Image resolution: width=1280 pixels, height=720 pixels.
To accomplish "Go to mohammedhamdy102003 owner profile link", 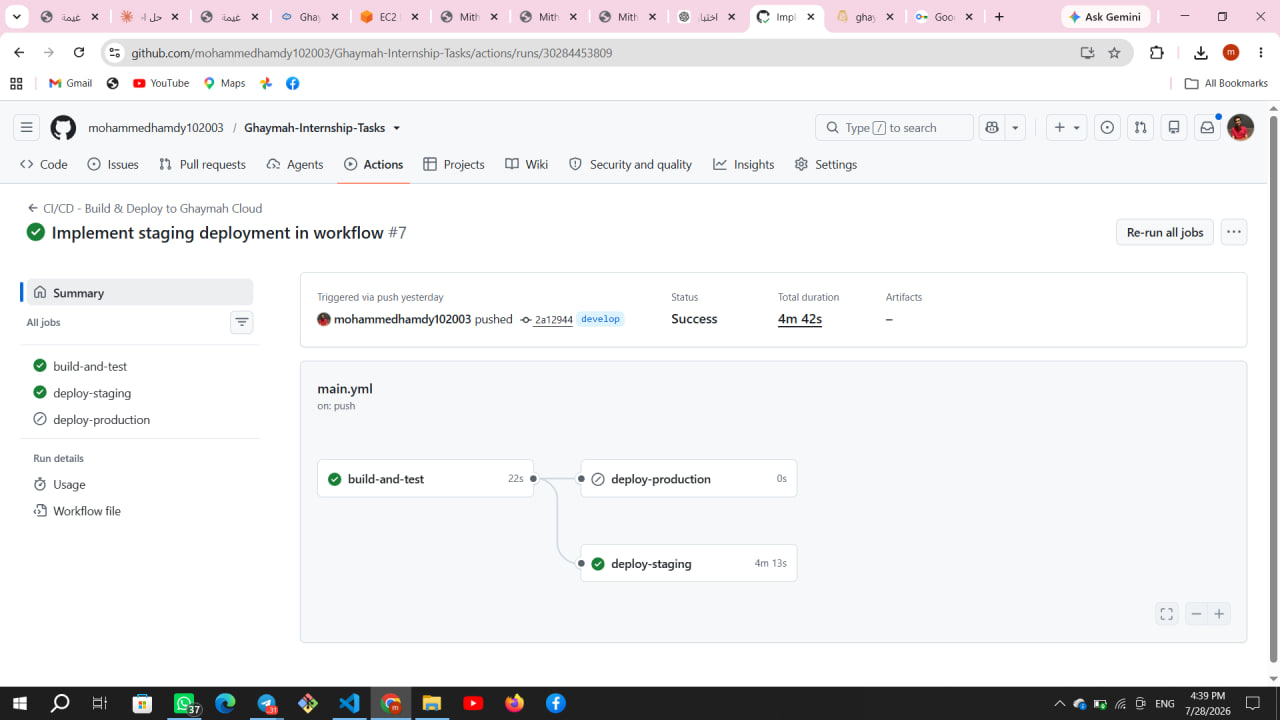I will click(x=156, y=128).
